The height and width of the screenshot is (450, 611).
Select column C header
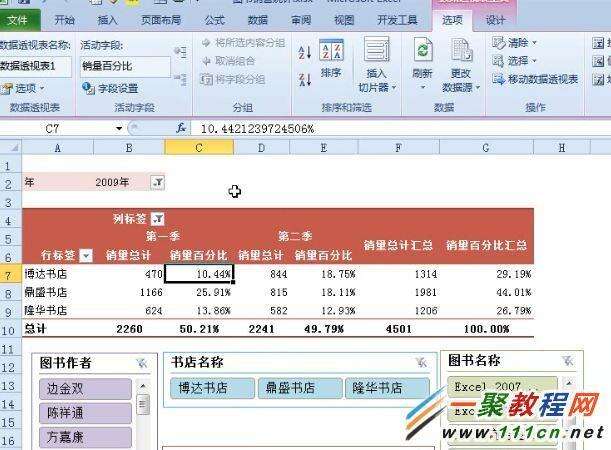coord(199,148)
